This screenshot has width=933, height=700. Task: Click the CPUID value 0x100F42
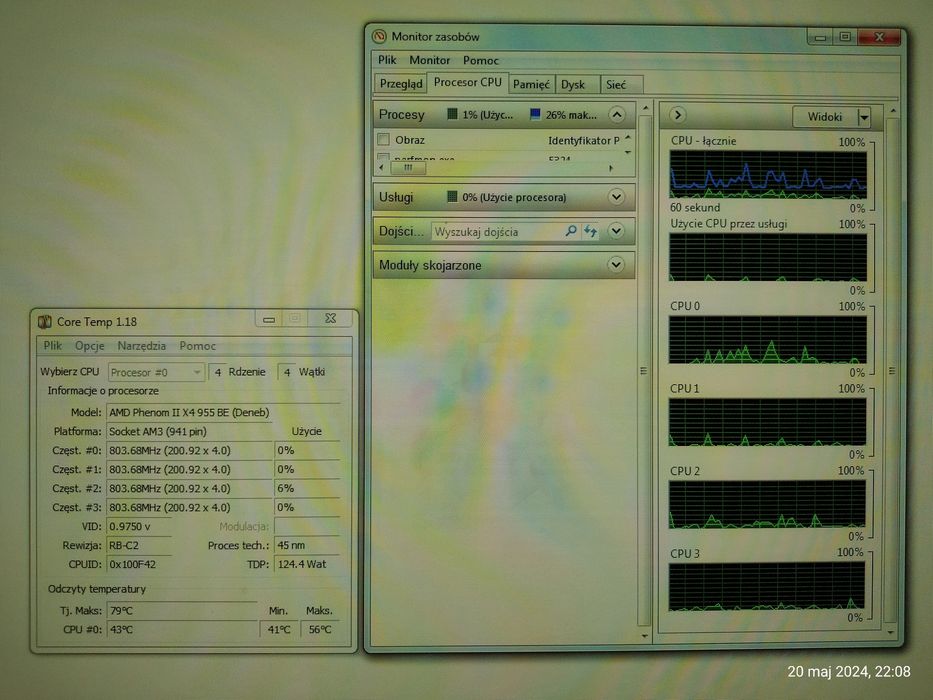pyautogui.click(x=139, y=564)
